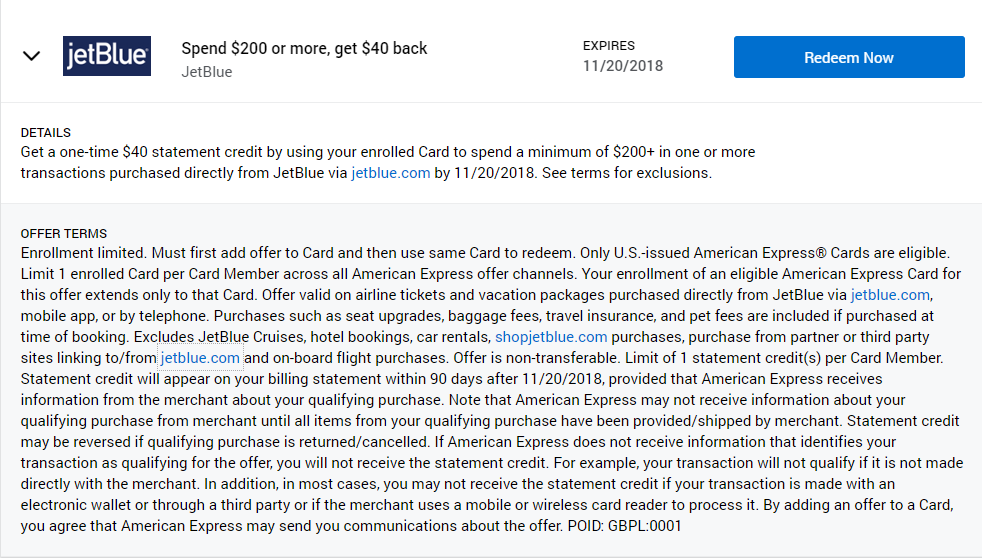This screenshot has width=982, height=558.
Task: Click the EXPIRES label
Action: click(608, 46)
